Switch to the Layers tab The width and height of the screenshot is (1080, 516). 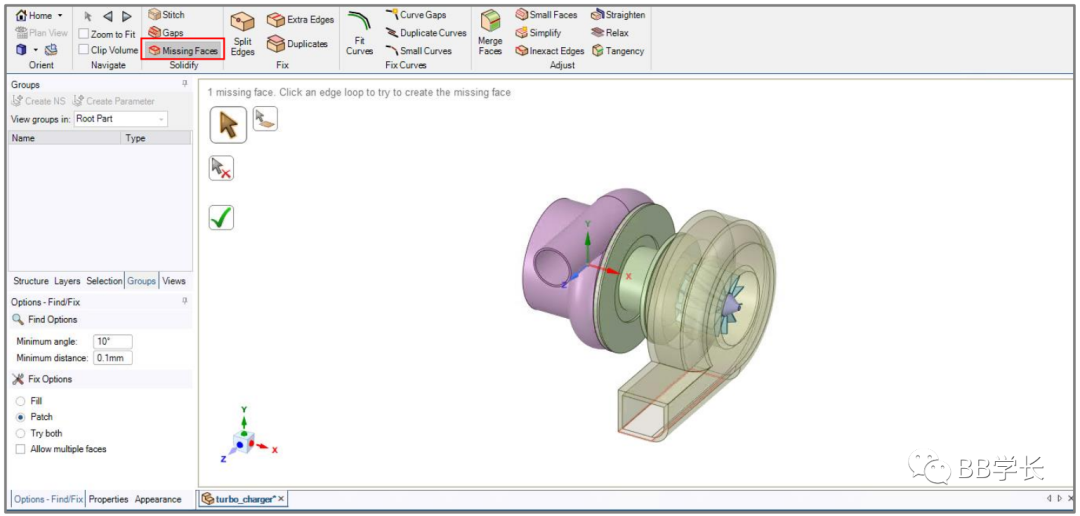point(67,281)
